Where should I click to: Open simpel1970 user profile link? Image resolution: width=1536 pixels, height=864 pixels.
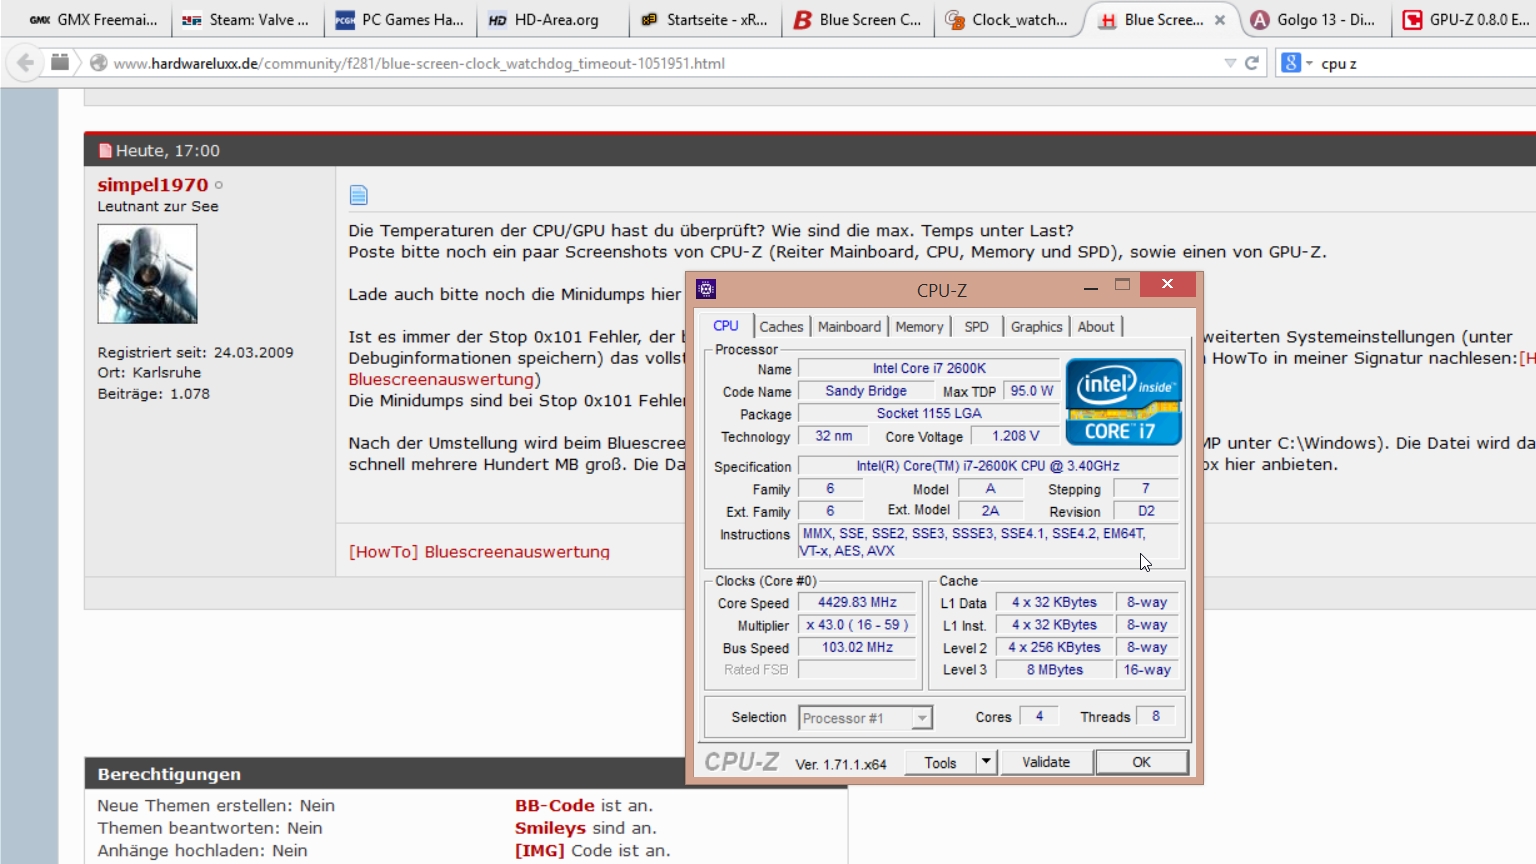point(153,185)
